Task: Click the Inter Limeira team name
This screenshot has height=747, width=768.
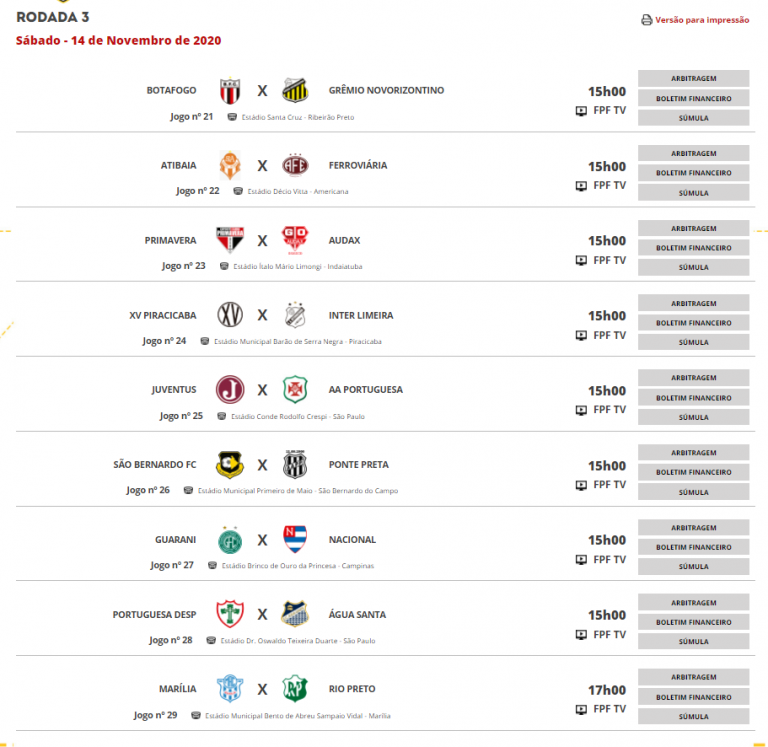Action: pos(360,315)
